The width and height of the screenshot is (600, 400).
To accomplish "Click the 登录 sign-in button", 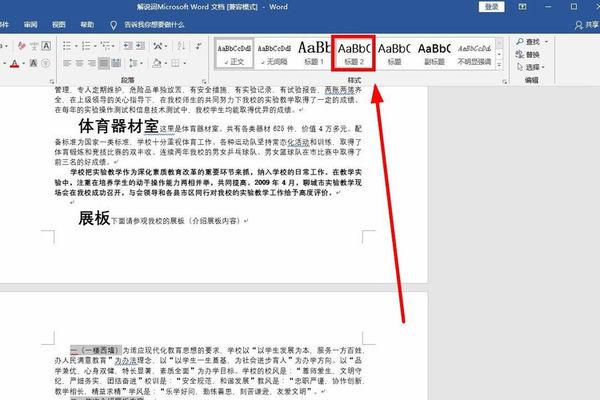I will click(491, 7).
